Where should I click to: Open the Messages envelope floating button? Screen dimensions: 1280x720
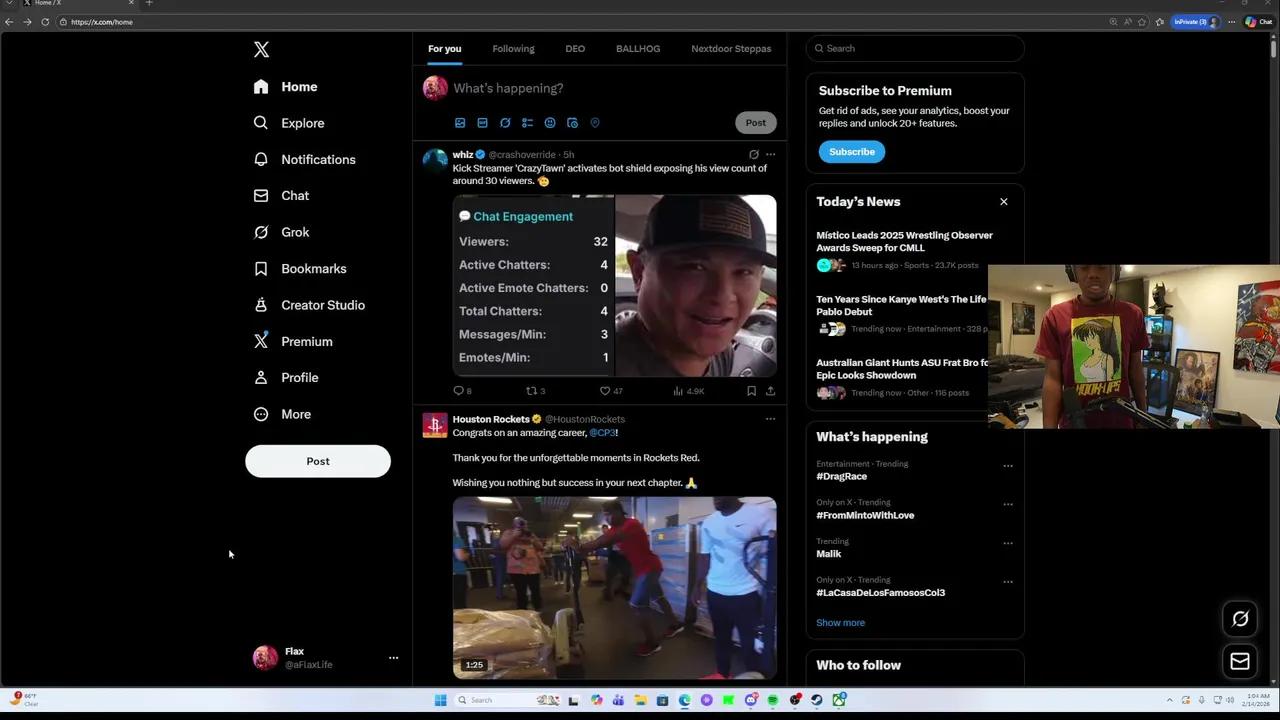pos(1240,661)
